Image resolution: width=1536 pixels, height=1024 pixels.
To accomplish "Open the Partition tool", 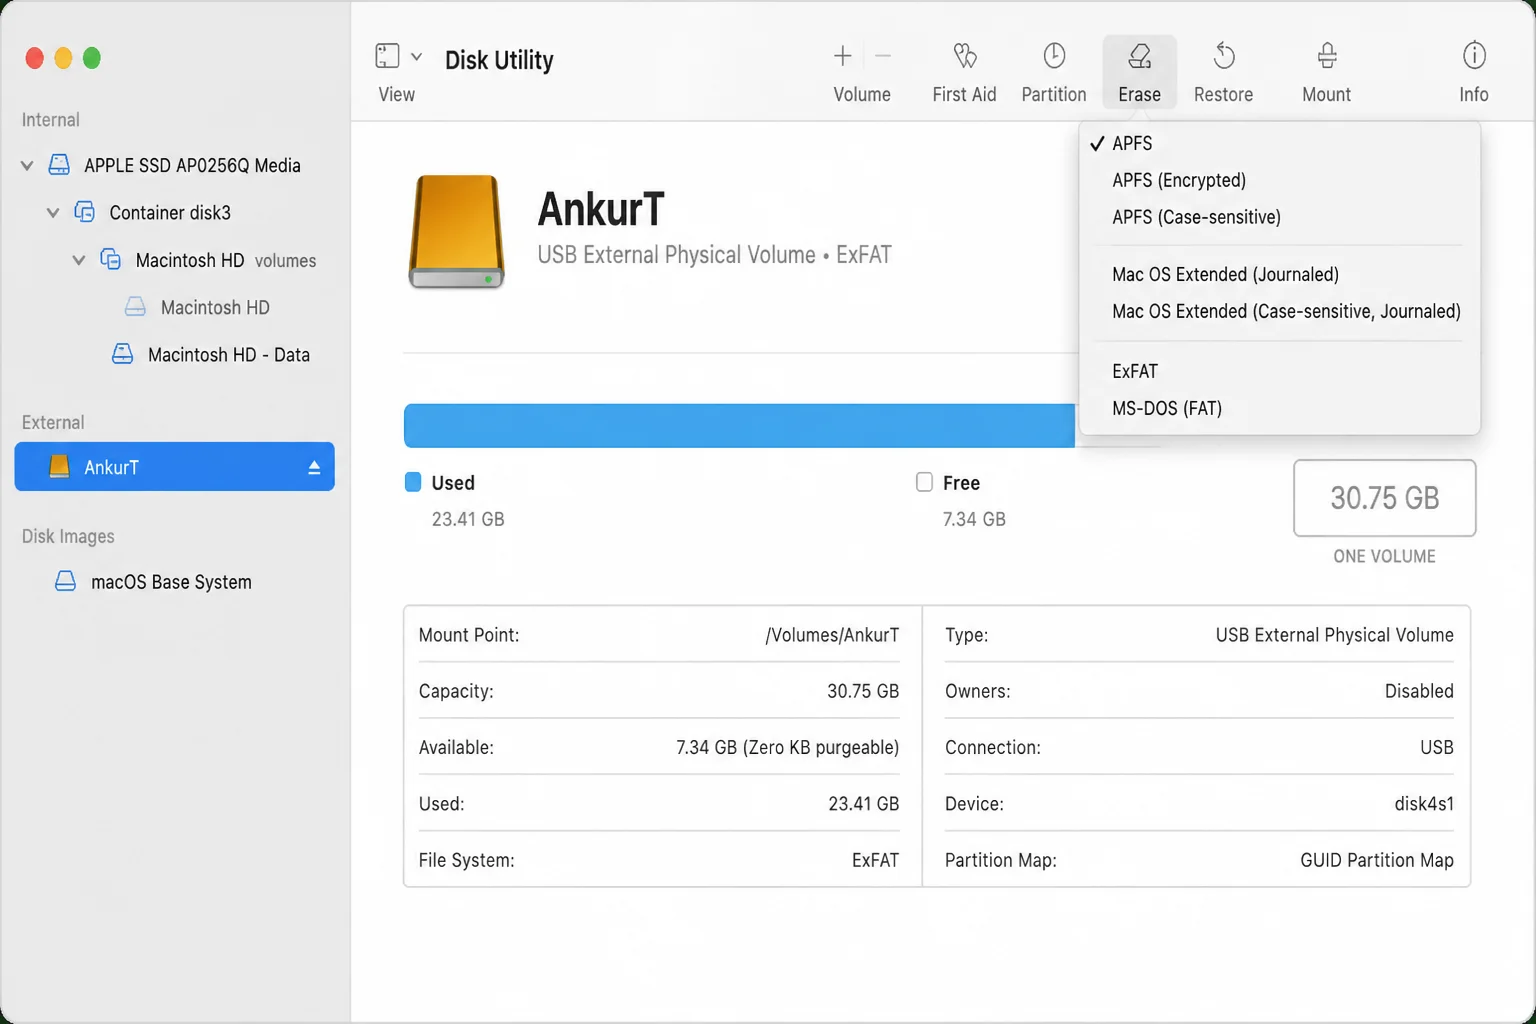I will click(x=1054, y=72).
